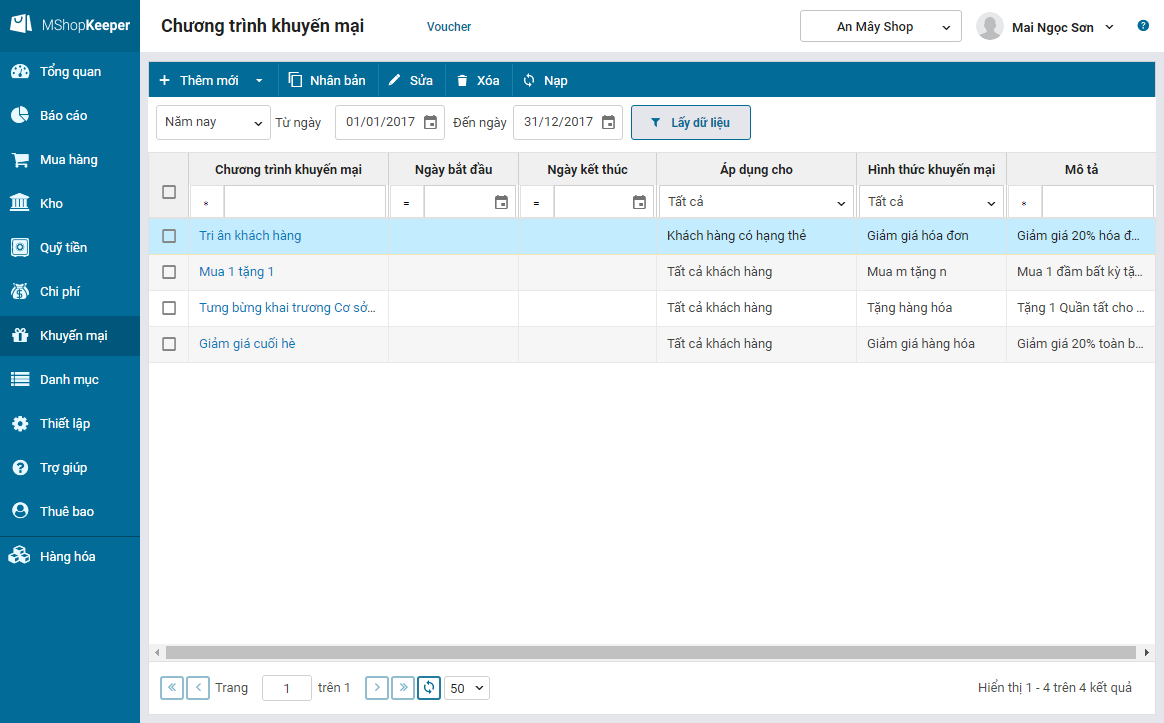Click the MShopKeeper logo icon
This screenshot has width=1164, height=723.
[x=21, y=24]
